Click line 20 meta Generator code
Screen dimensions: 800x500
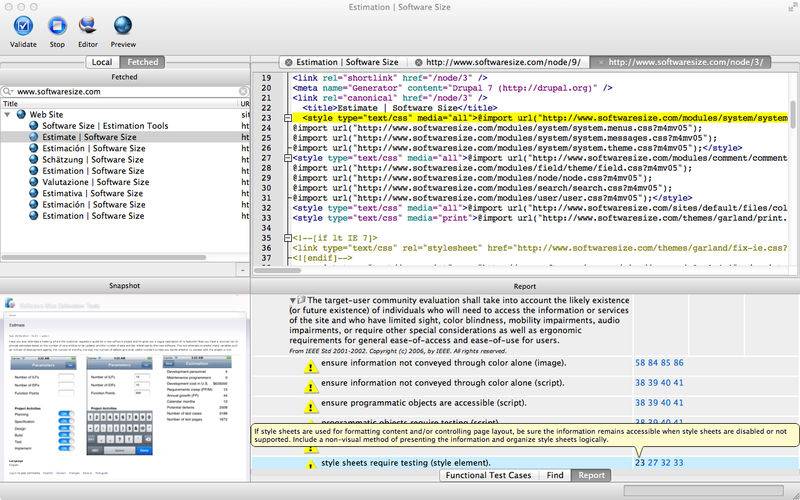[452, 88]
